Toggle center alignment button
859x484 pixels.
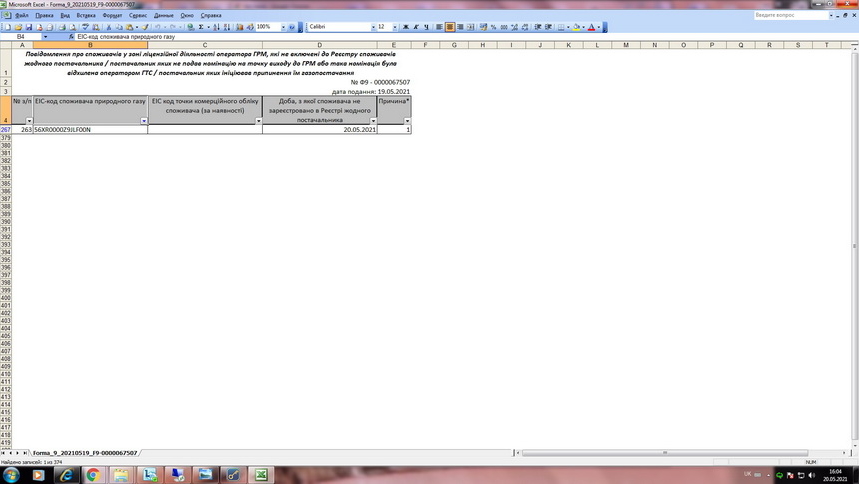449,27
